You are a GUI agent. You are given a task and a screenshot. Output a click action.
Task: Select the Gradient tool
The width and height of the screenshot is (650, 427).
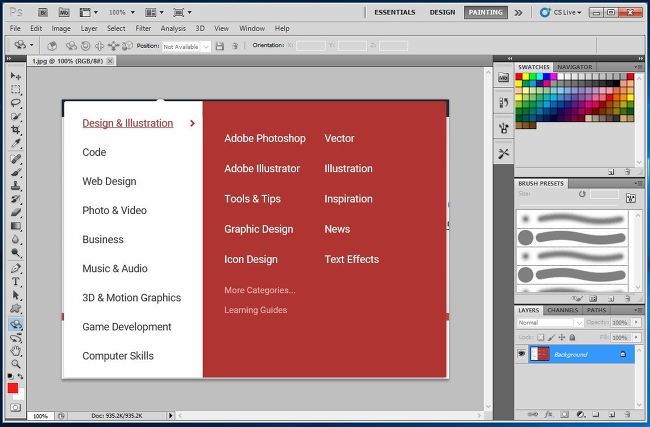point(16,226)
